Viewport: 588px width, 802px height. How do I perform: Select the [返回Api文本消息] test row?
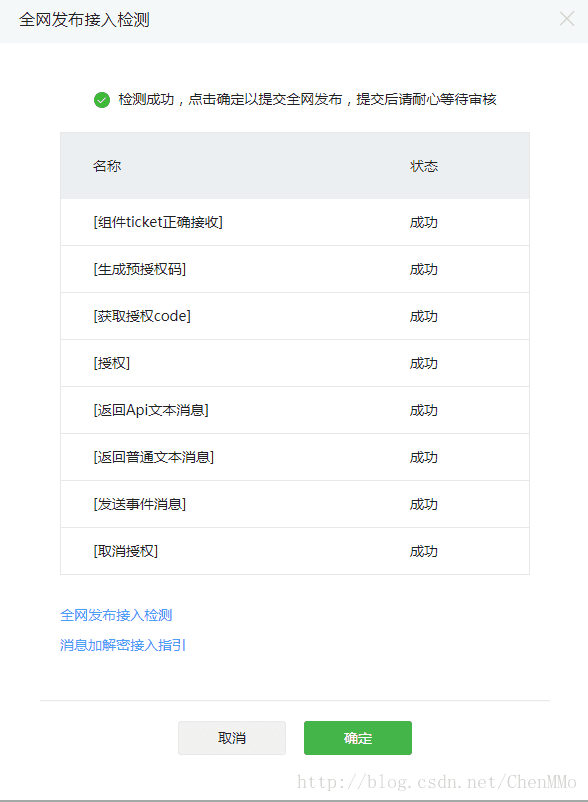pos(151,410)
